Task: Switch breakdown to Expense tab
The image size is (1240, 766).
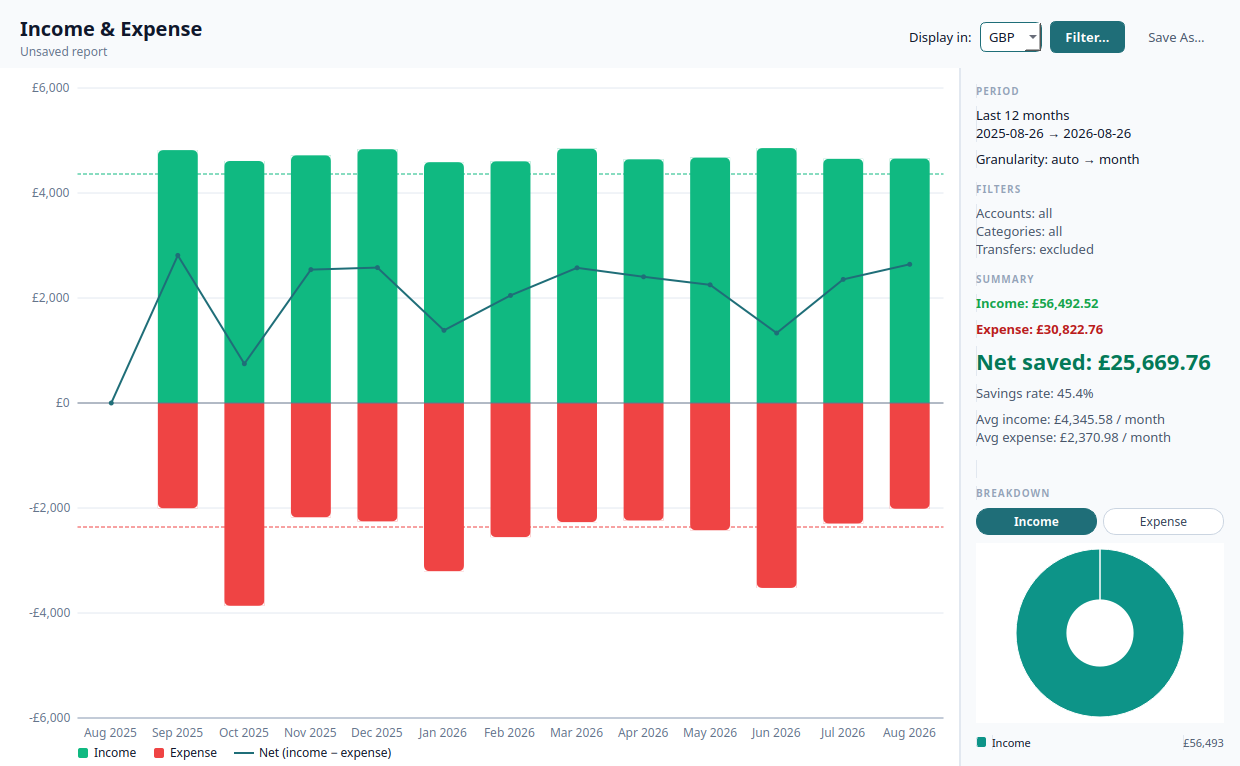Action: 1163,521
